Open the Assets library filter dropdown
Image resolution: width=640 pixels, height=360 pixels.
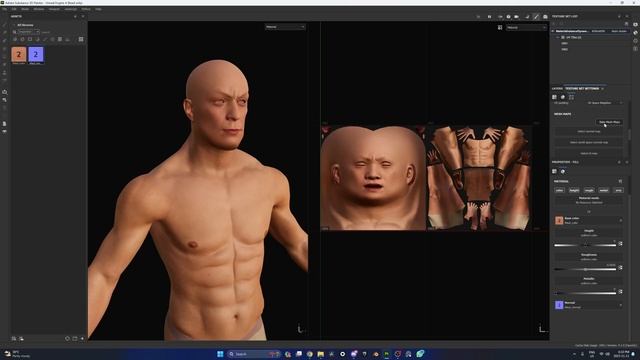tap(29, 32)
